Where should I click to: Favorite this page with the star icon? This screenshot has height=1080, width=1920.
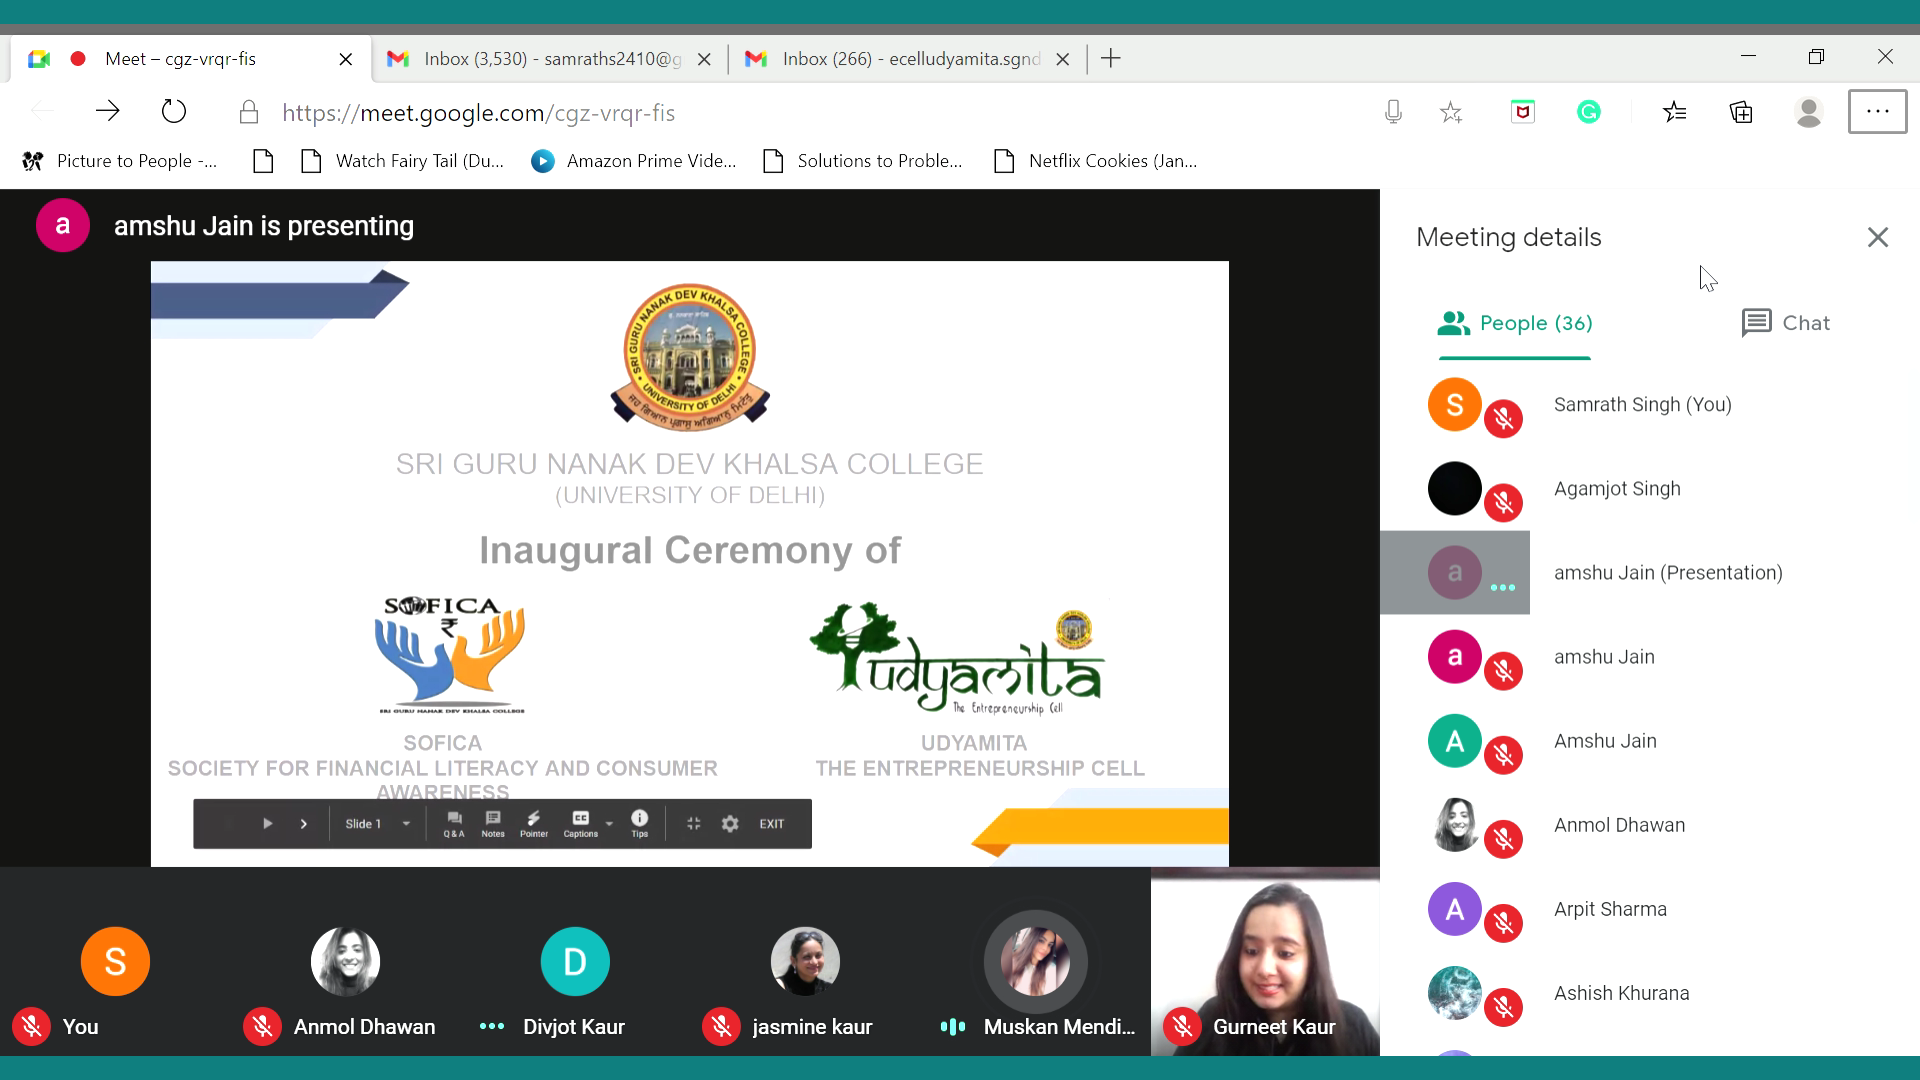point(1451,113)
